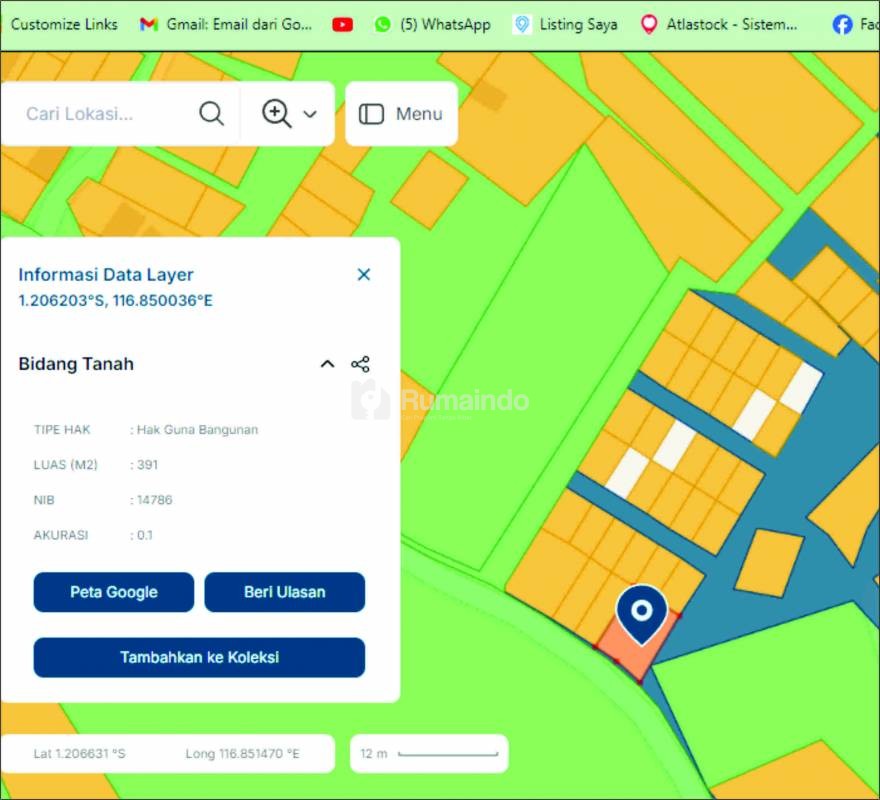Click the search magnifier icon
Image resolution: width=880 pixels, height=800 pixels.
[x=211, y=113]
